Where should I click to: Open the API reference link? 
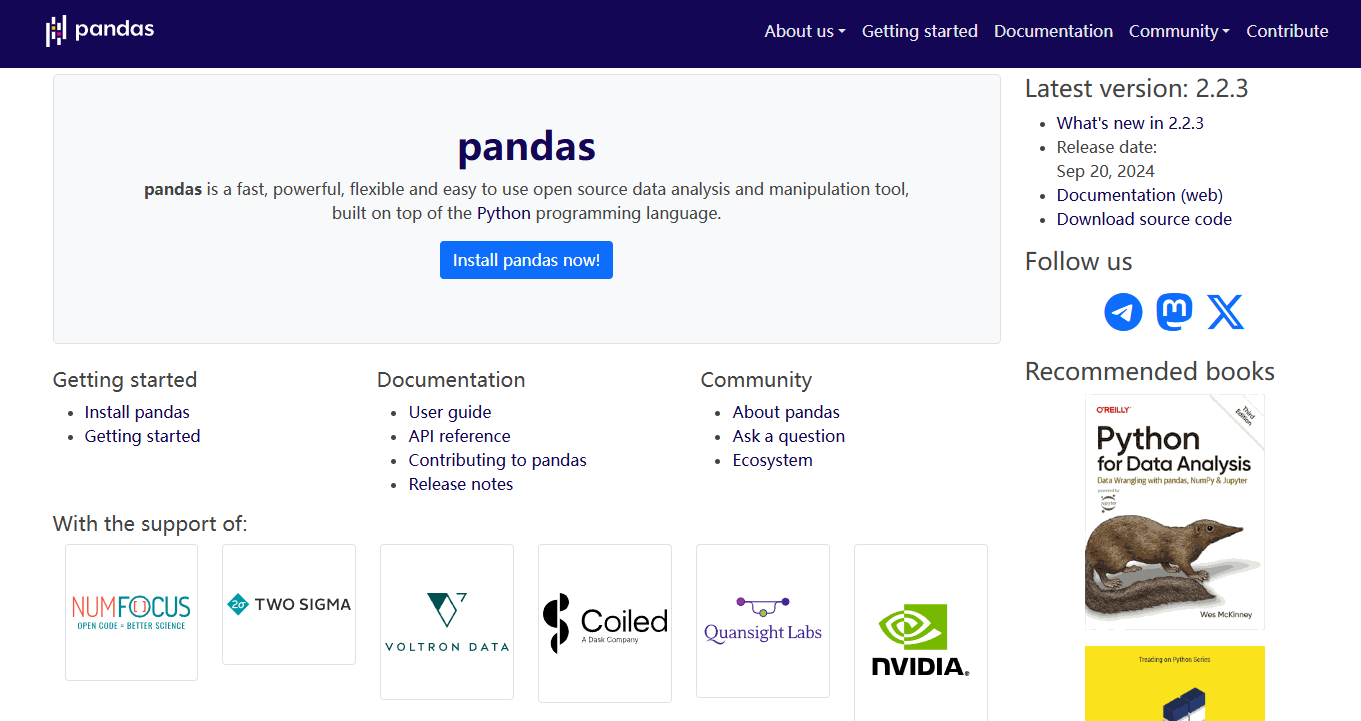coord(459,436)
